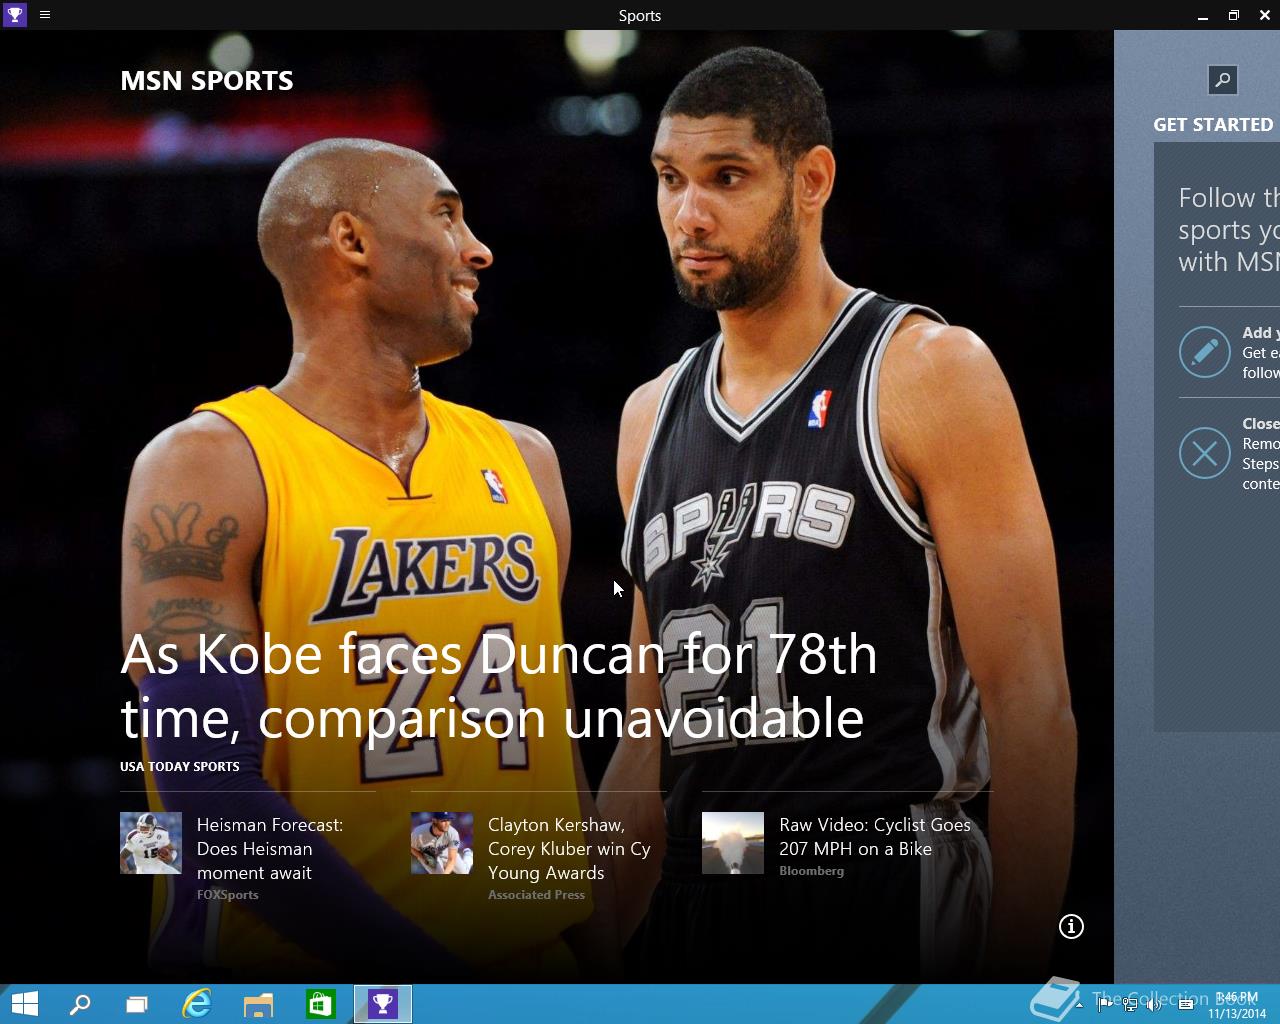
Task: Open the taskbar clock showing 11/13/2014
Action: tap(1237, 1005)
